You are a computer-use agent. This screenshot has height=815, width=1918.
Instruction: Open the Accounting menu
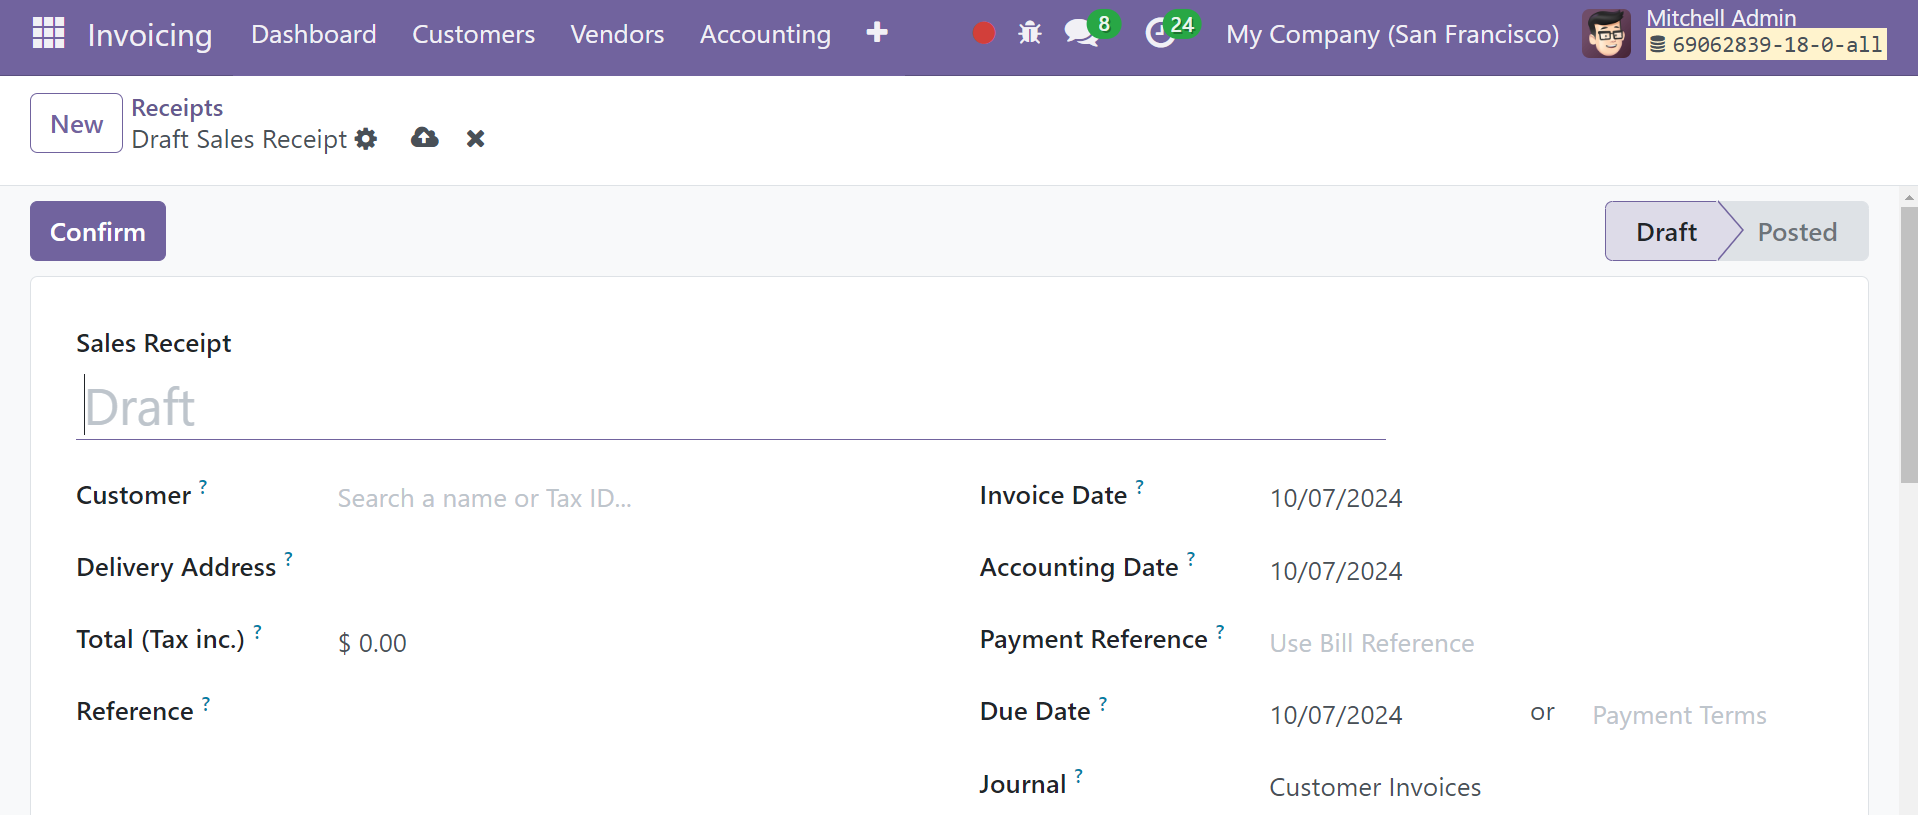coord(765,34)
